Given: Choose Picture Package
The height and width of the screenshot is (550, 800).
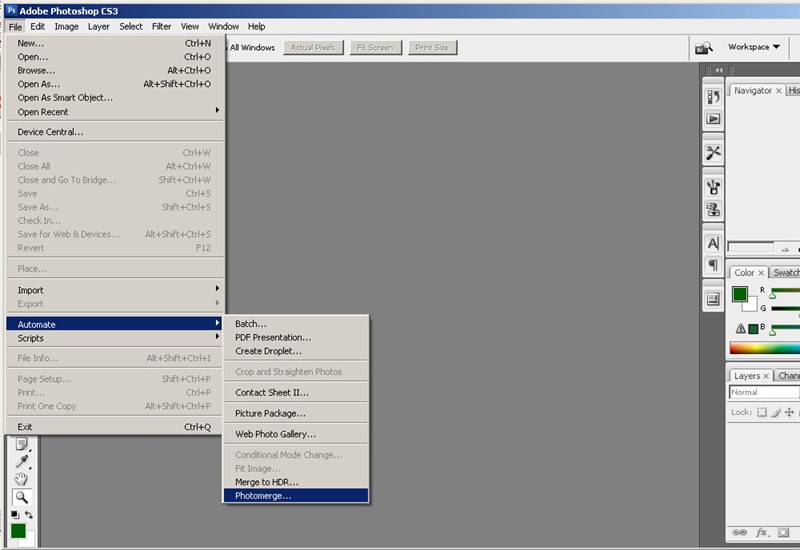Looking at the screenshot, I should click(x=296, y=413).
